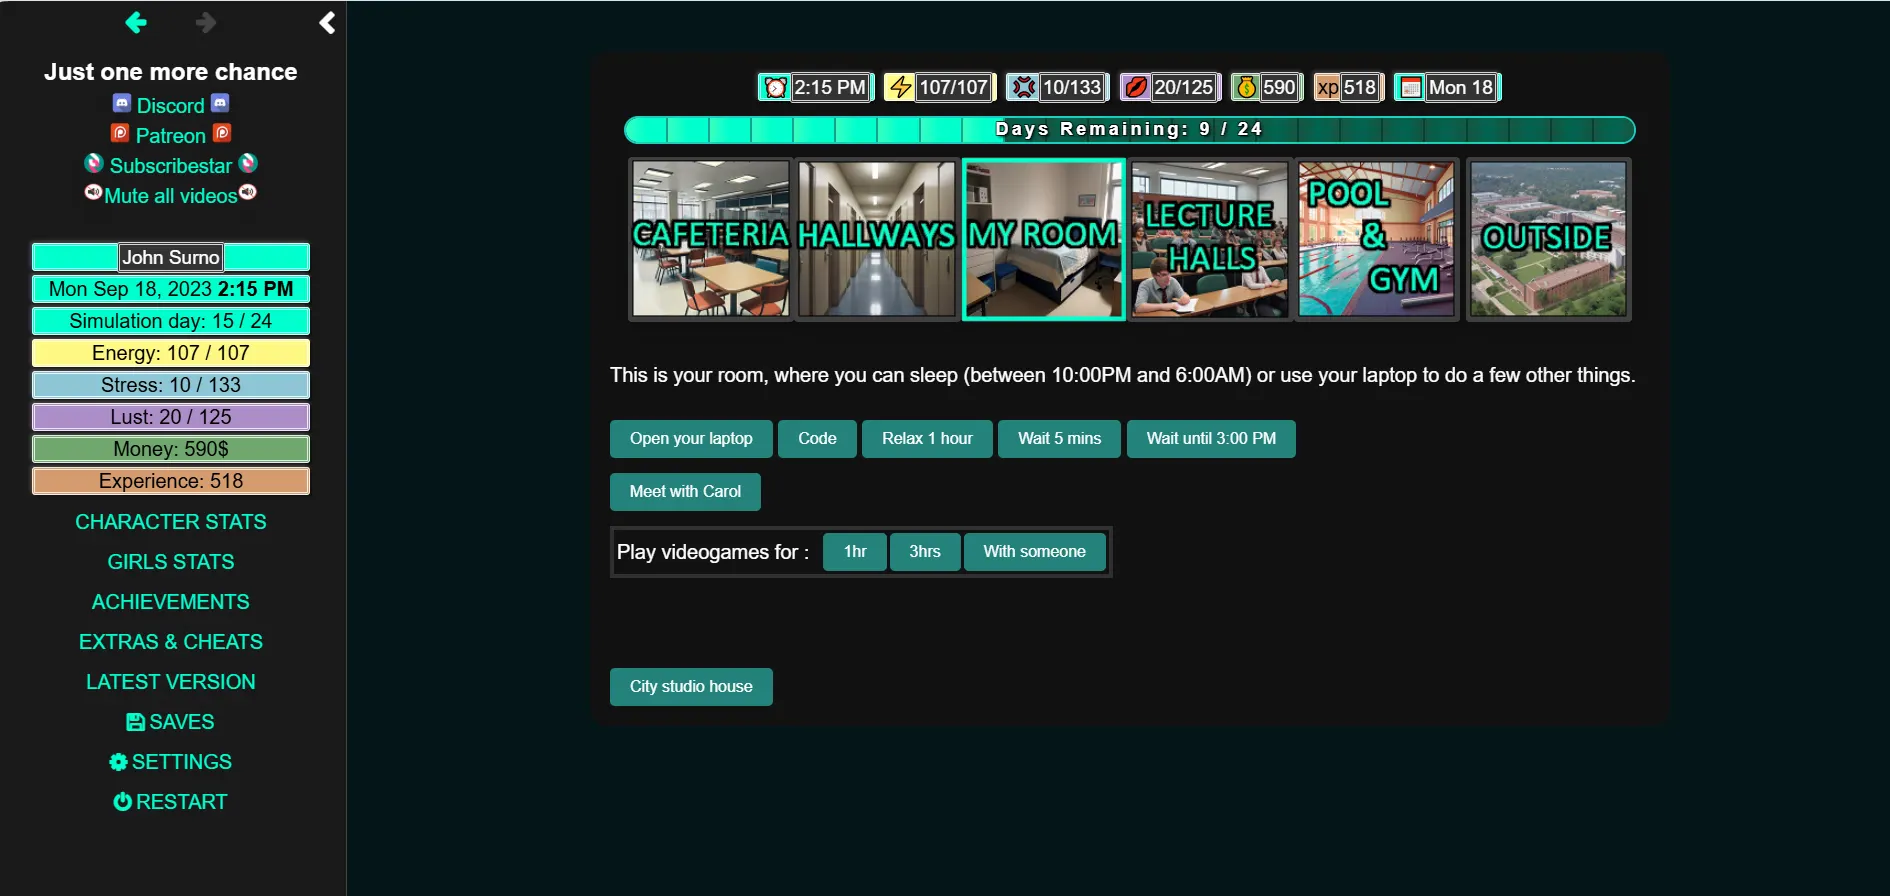Click the 107/107 energy value in the top bar

pos(954,88)
